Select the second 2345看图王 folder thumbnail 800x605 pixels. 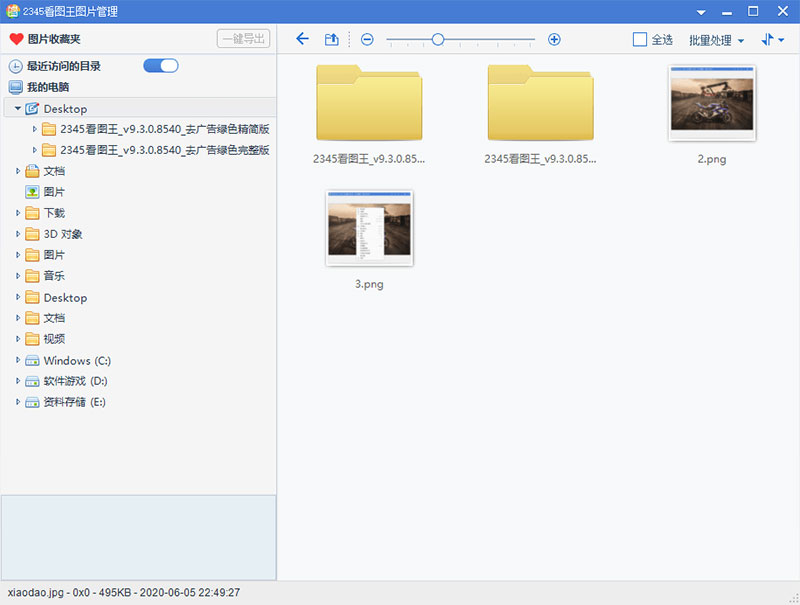540,103
